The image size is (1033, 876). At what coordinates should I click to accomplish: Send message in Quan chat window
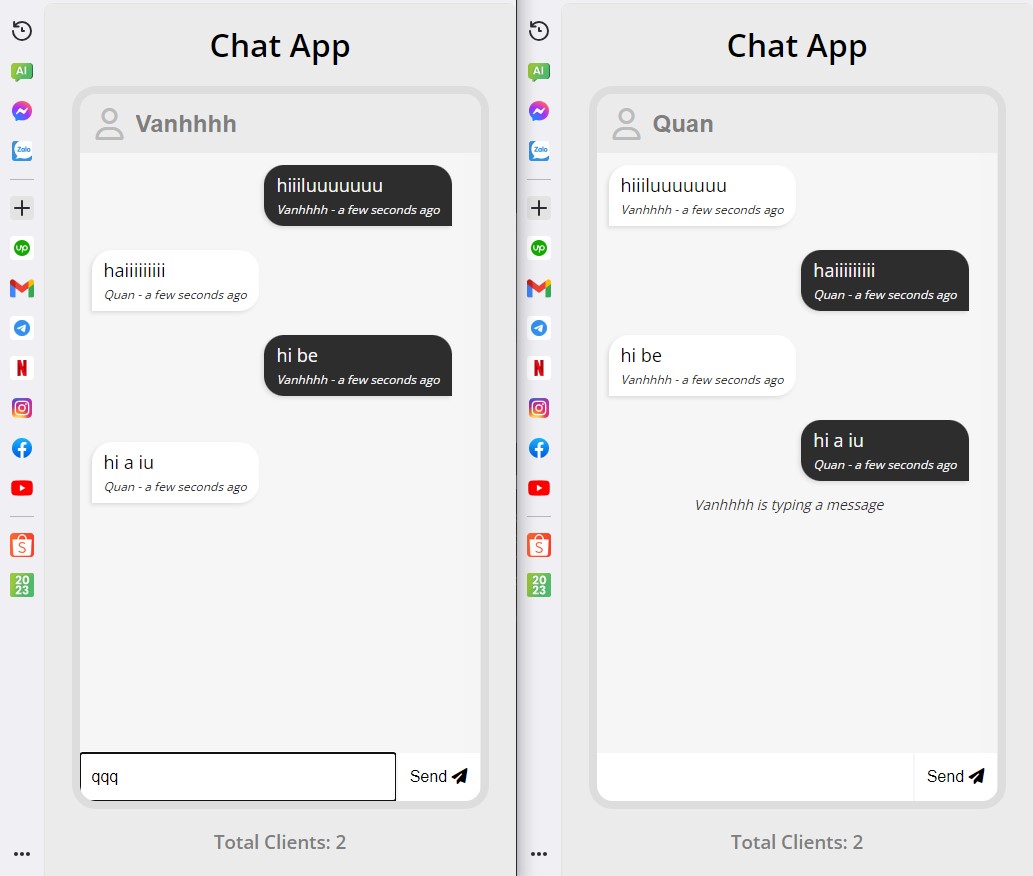956,777
